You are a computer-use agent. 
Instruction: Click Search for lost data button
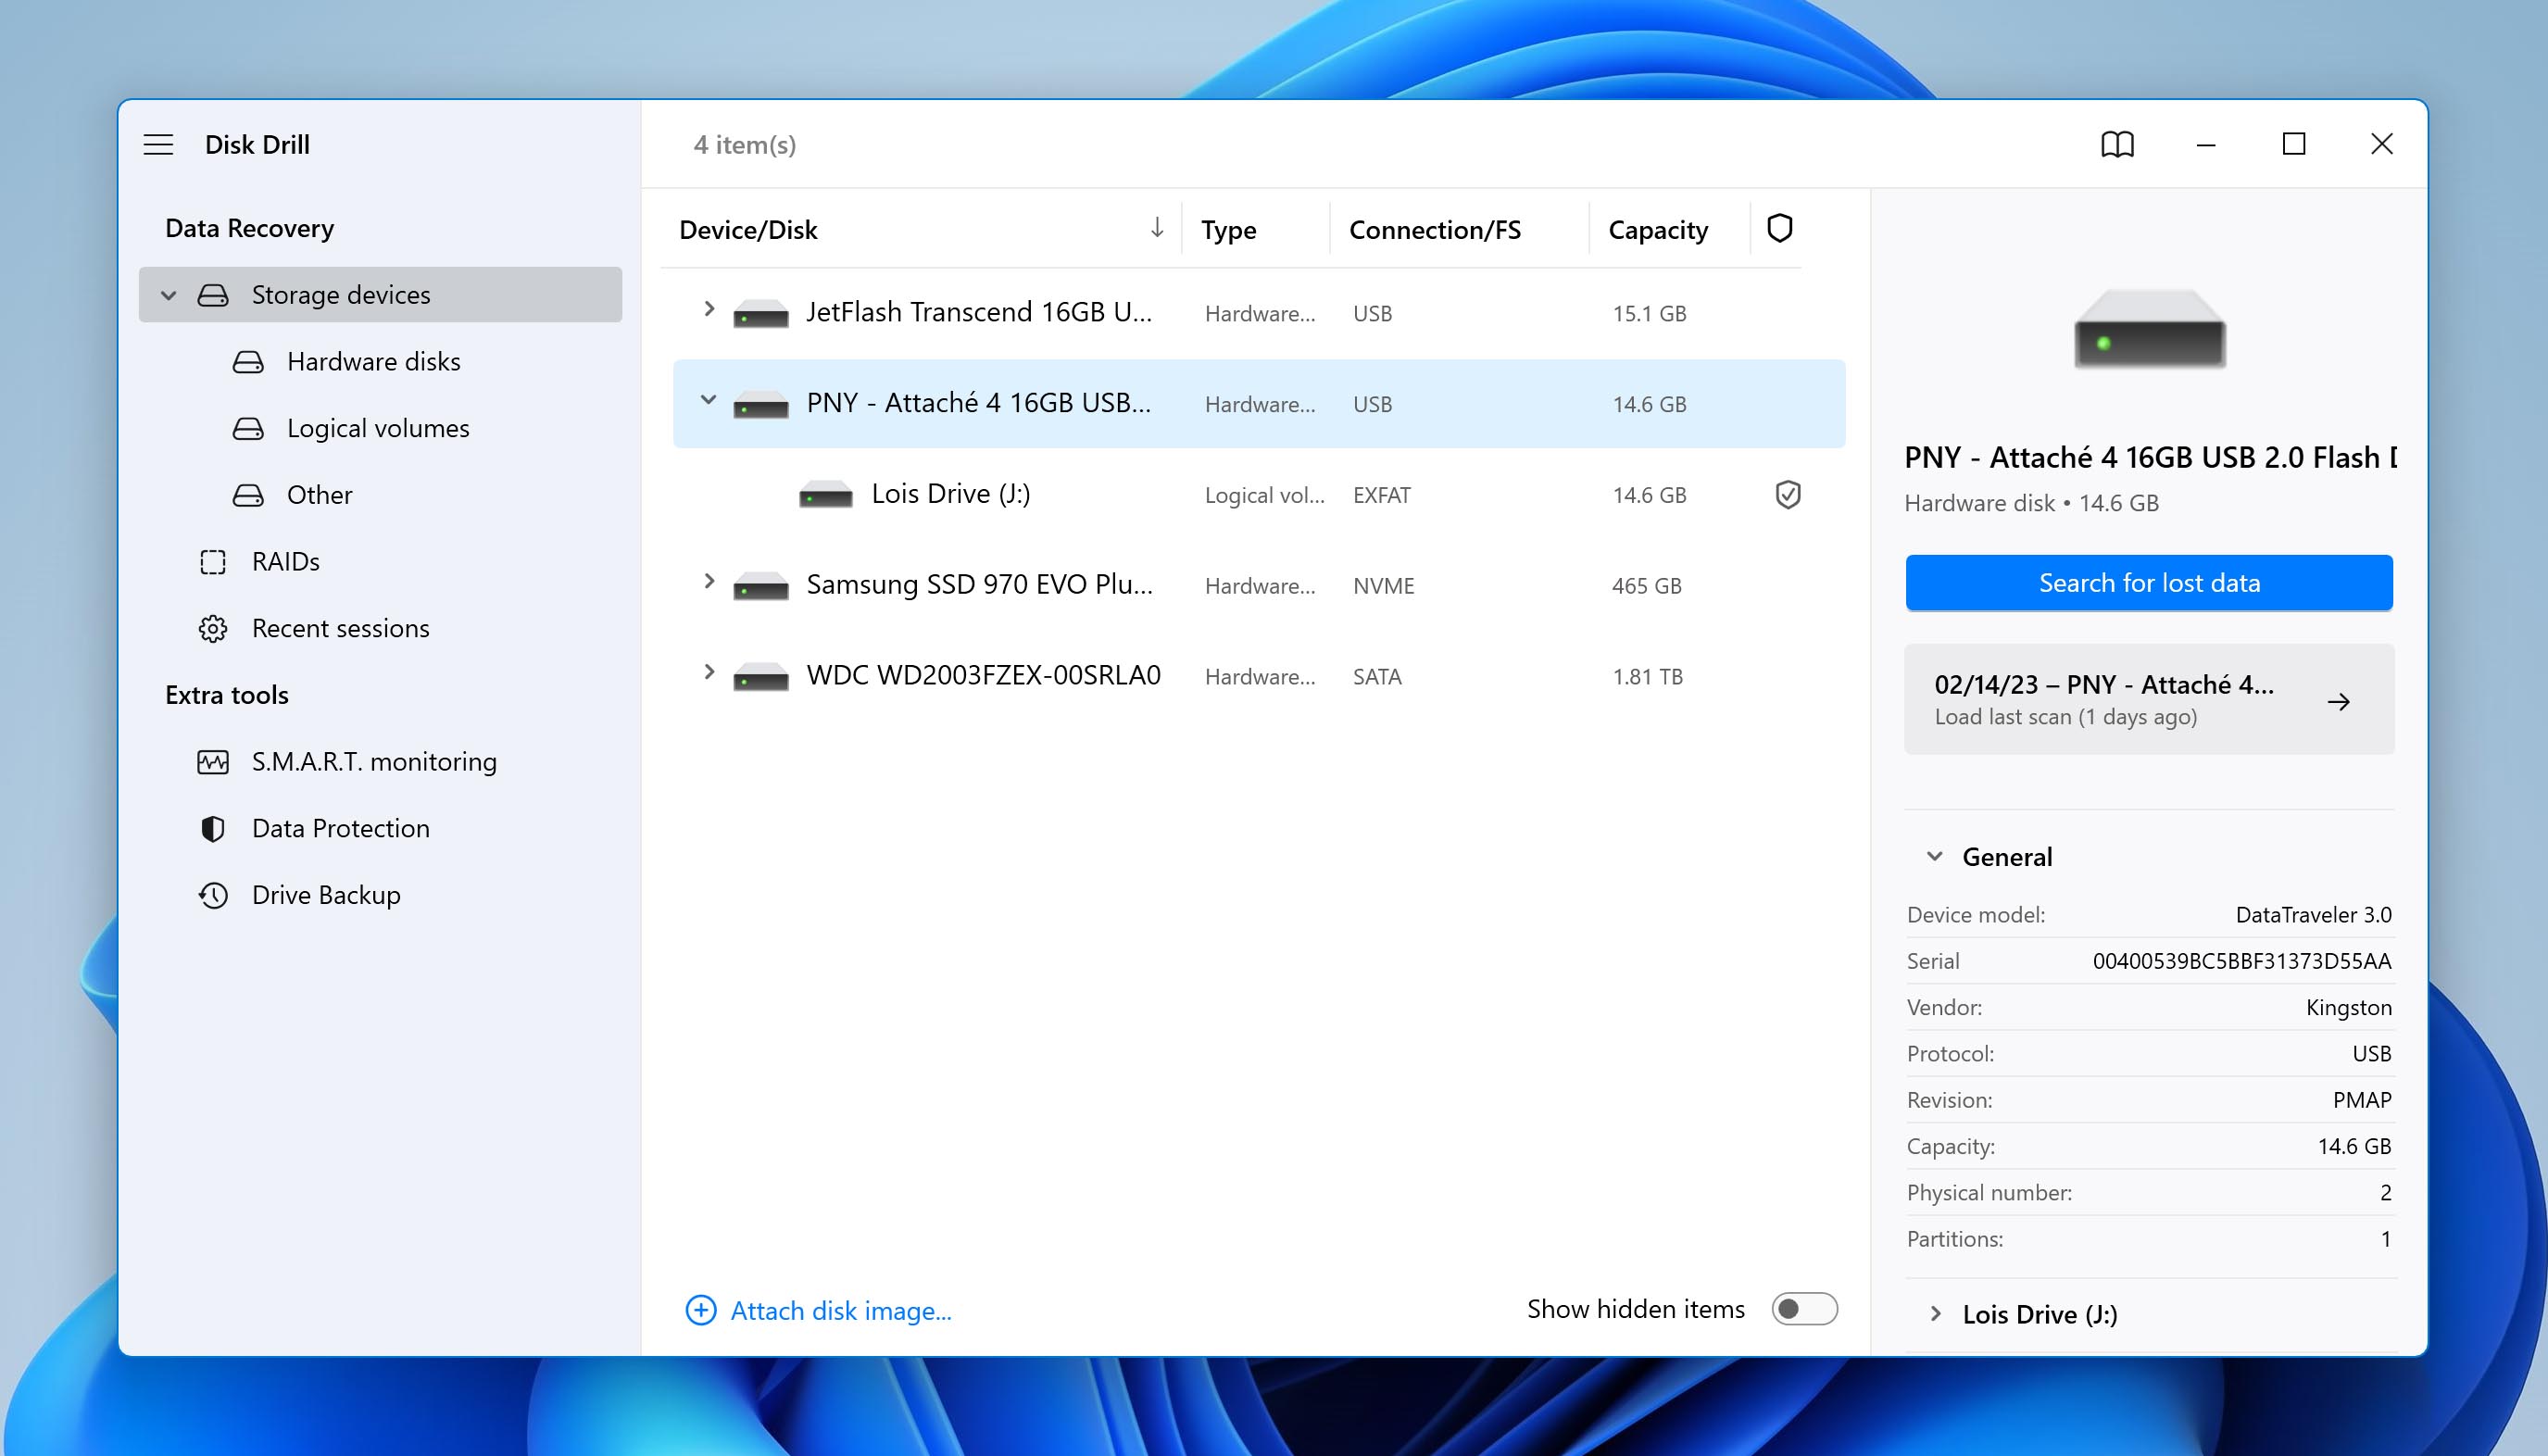coord(2149,581)
